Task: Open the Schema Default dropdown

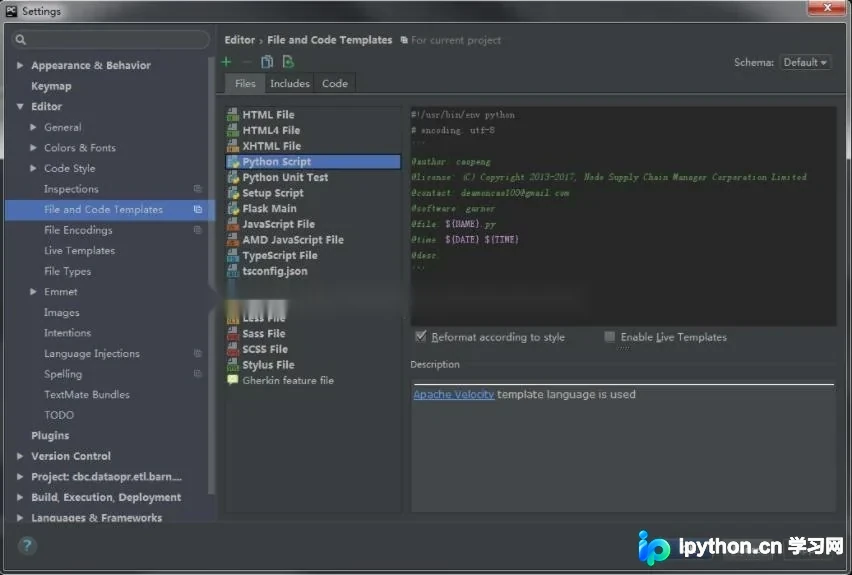Action: 805,62
